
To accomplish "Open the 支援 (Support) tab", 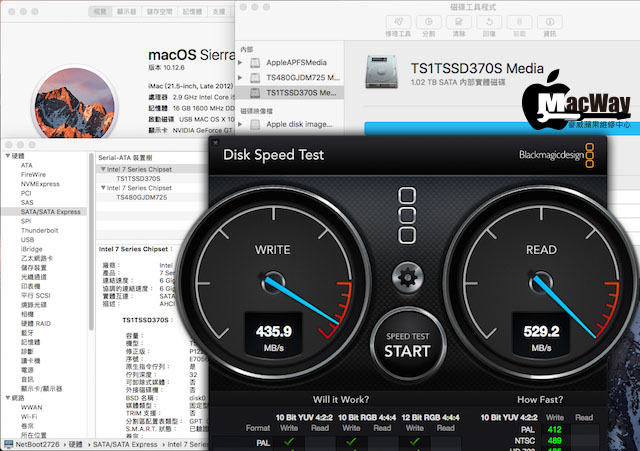I will point(219,11).
